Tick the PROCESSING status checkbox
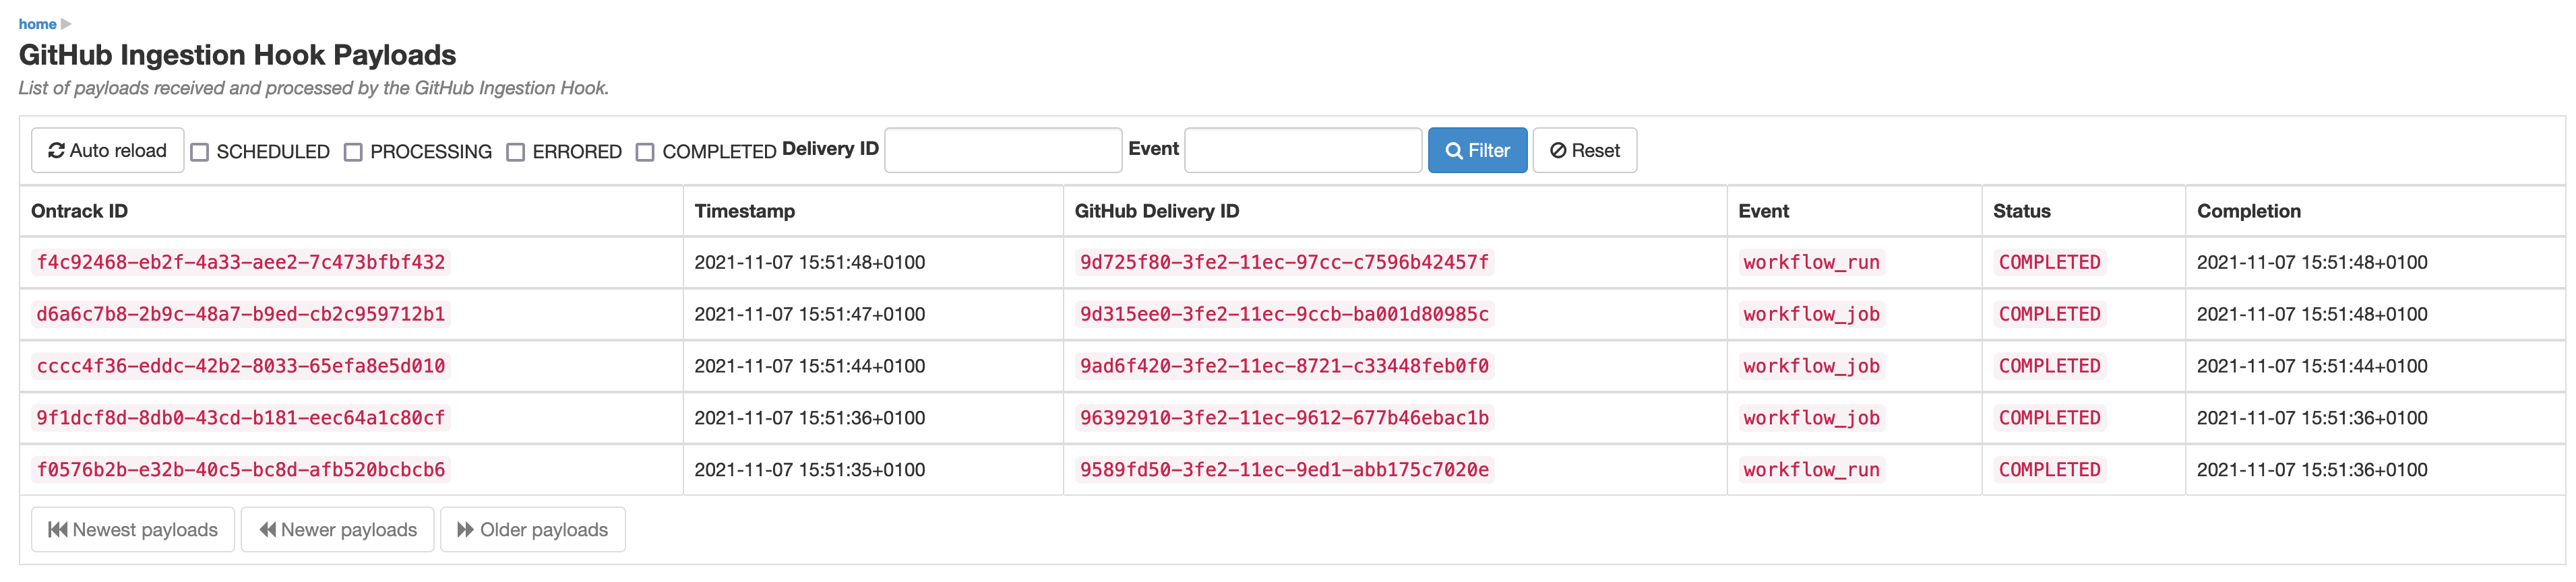The height and width of the screenshot is (582, 2576). point(353,152)
